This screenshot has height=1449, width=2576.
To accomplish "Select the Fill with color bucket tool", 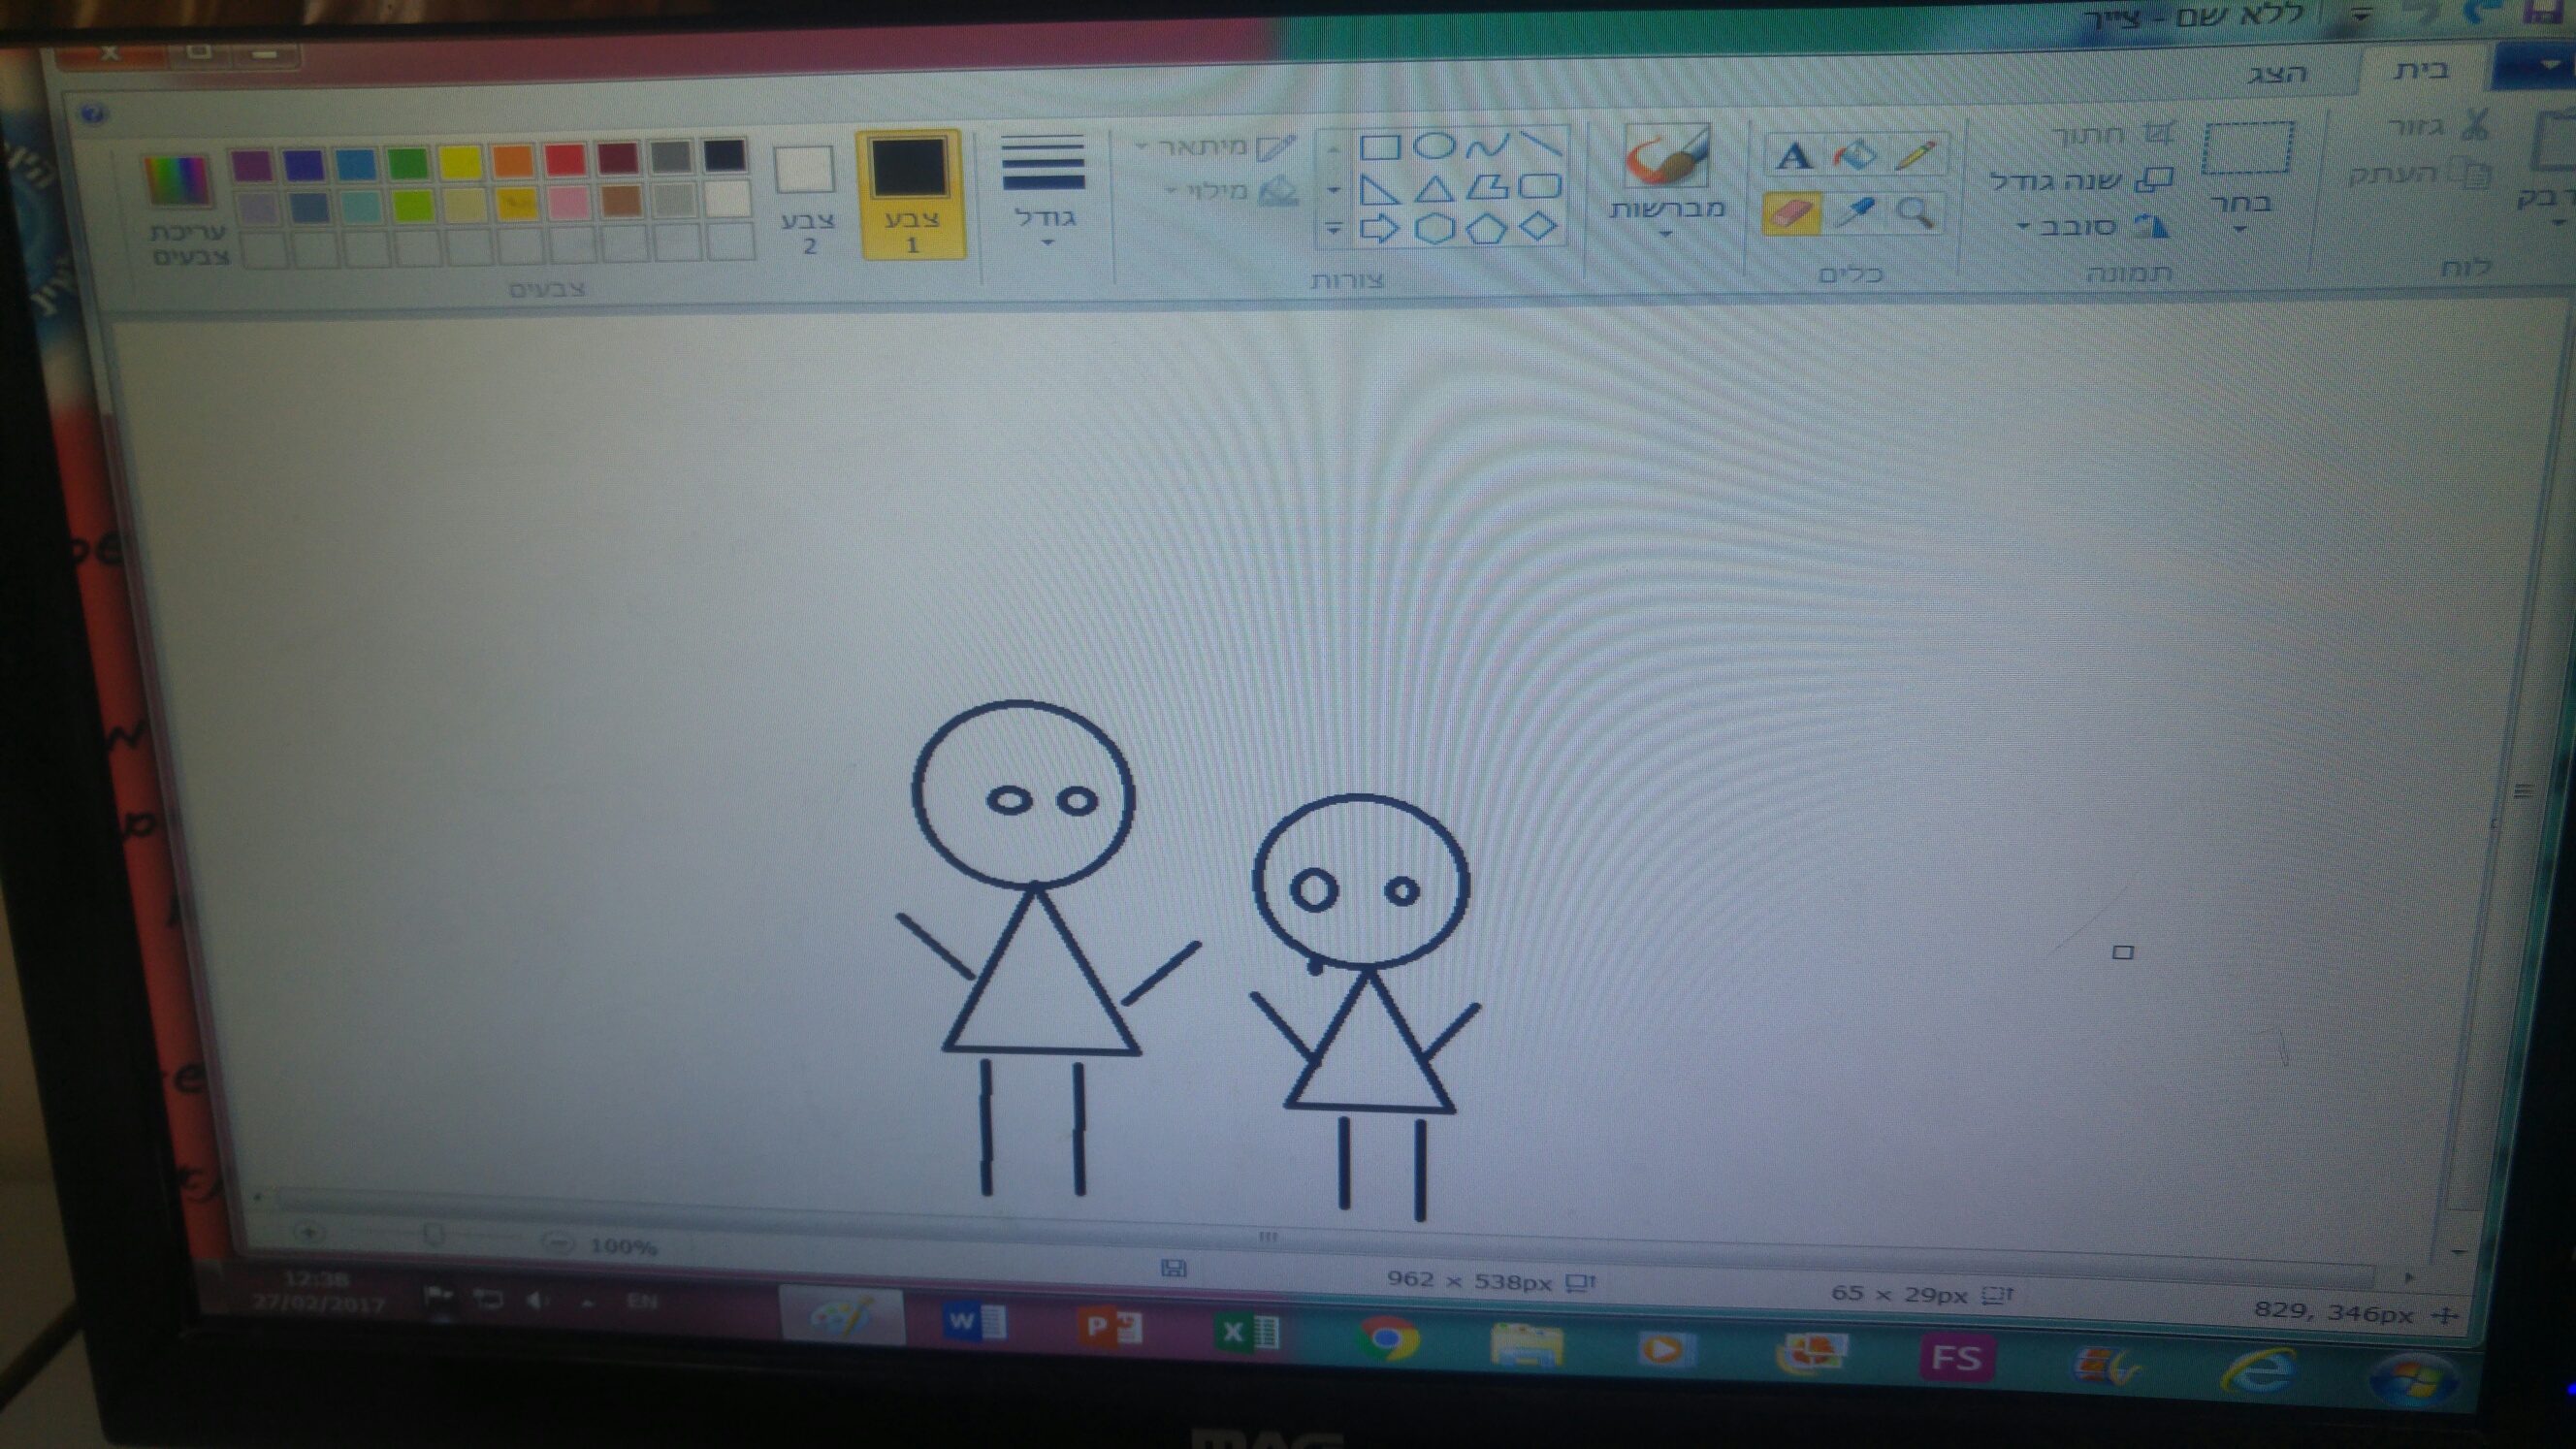I will coord(1856,156).
